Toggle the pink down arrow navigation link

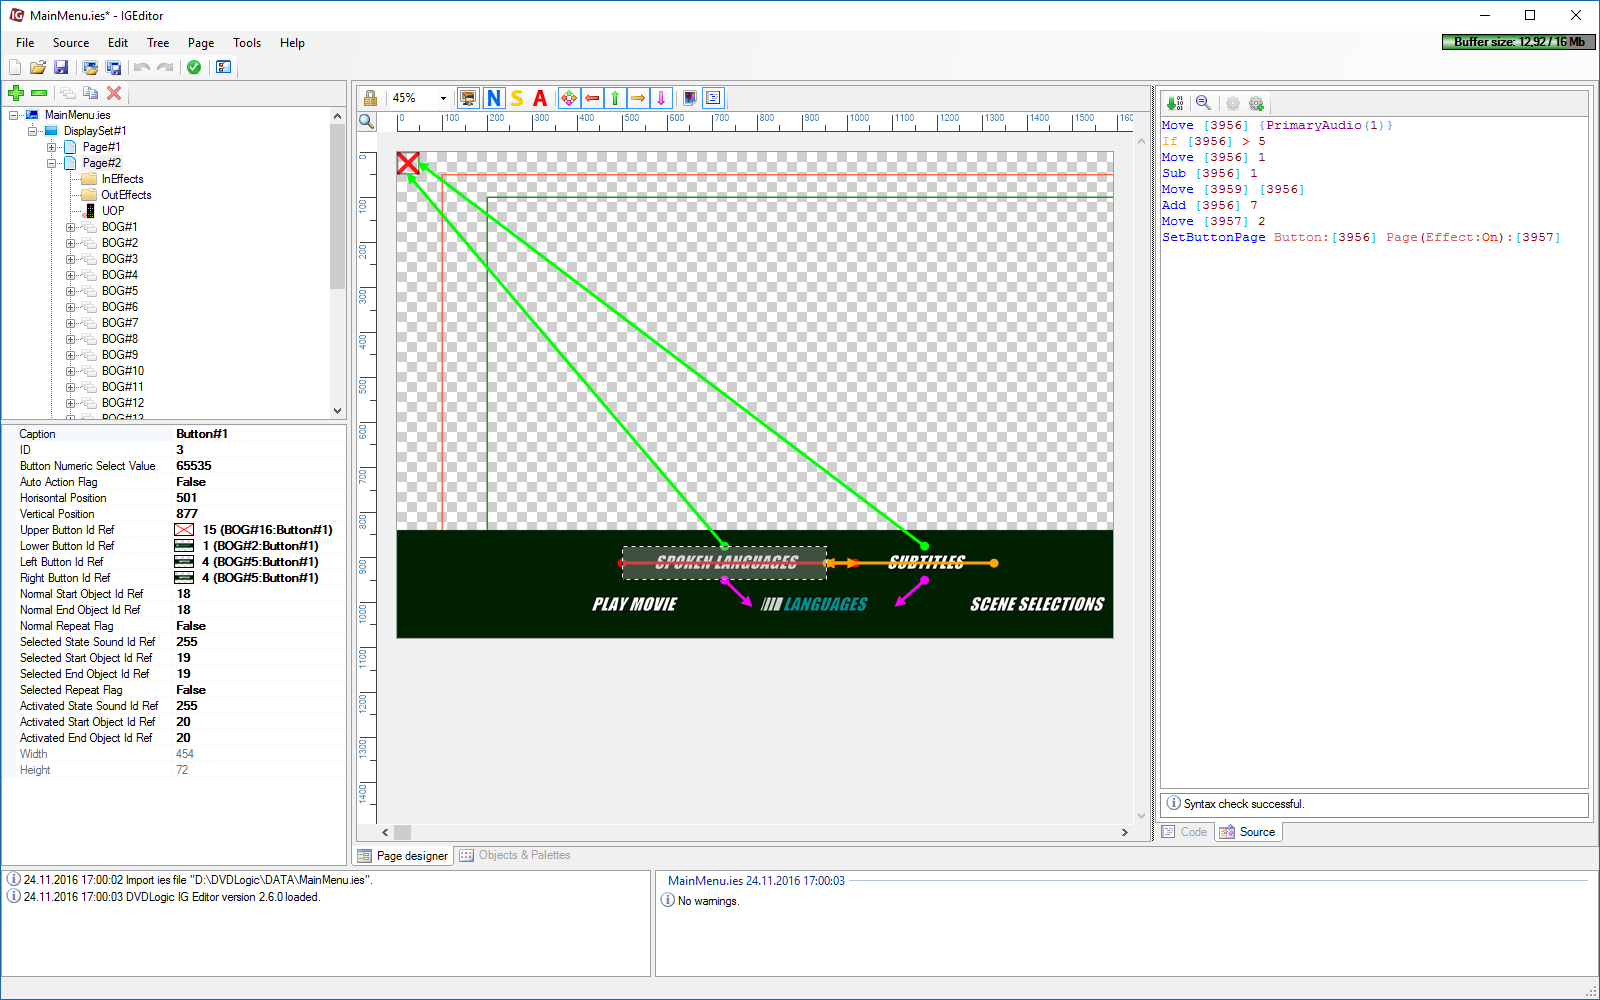tap(661, 98)
